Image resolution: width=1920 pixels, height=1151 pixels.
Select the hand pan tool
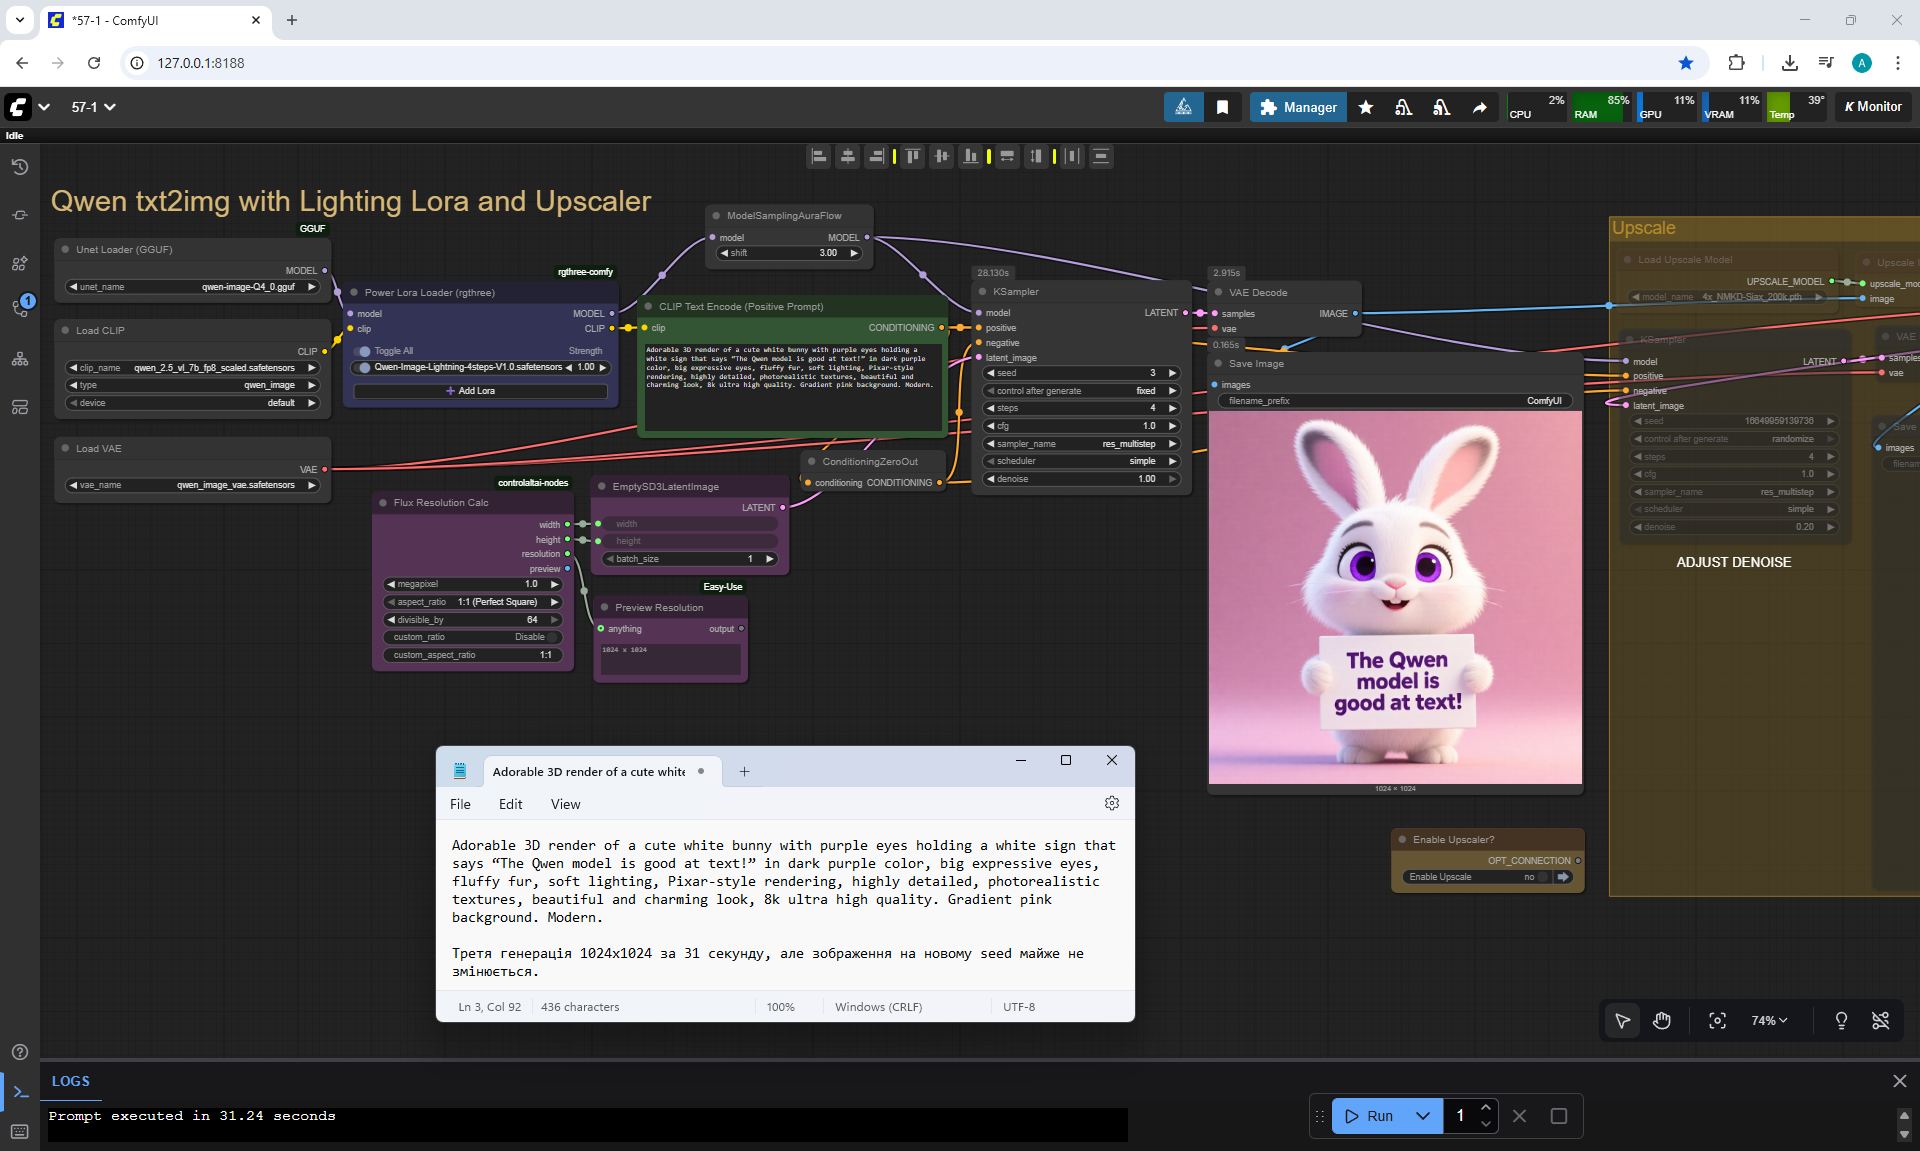1662,1021
